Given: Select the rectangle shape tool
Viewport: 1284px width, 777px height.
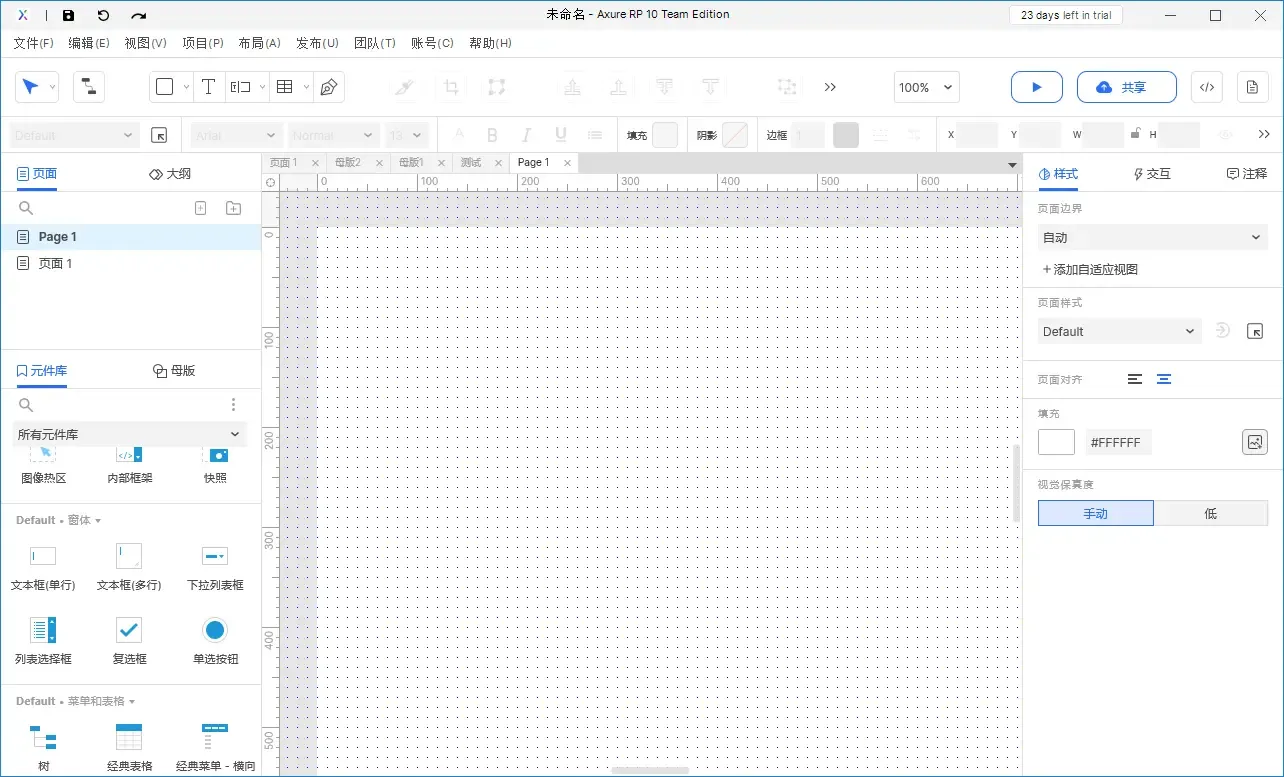Looking at the screenshot, I should click(164, 87).
